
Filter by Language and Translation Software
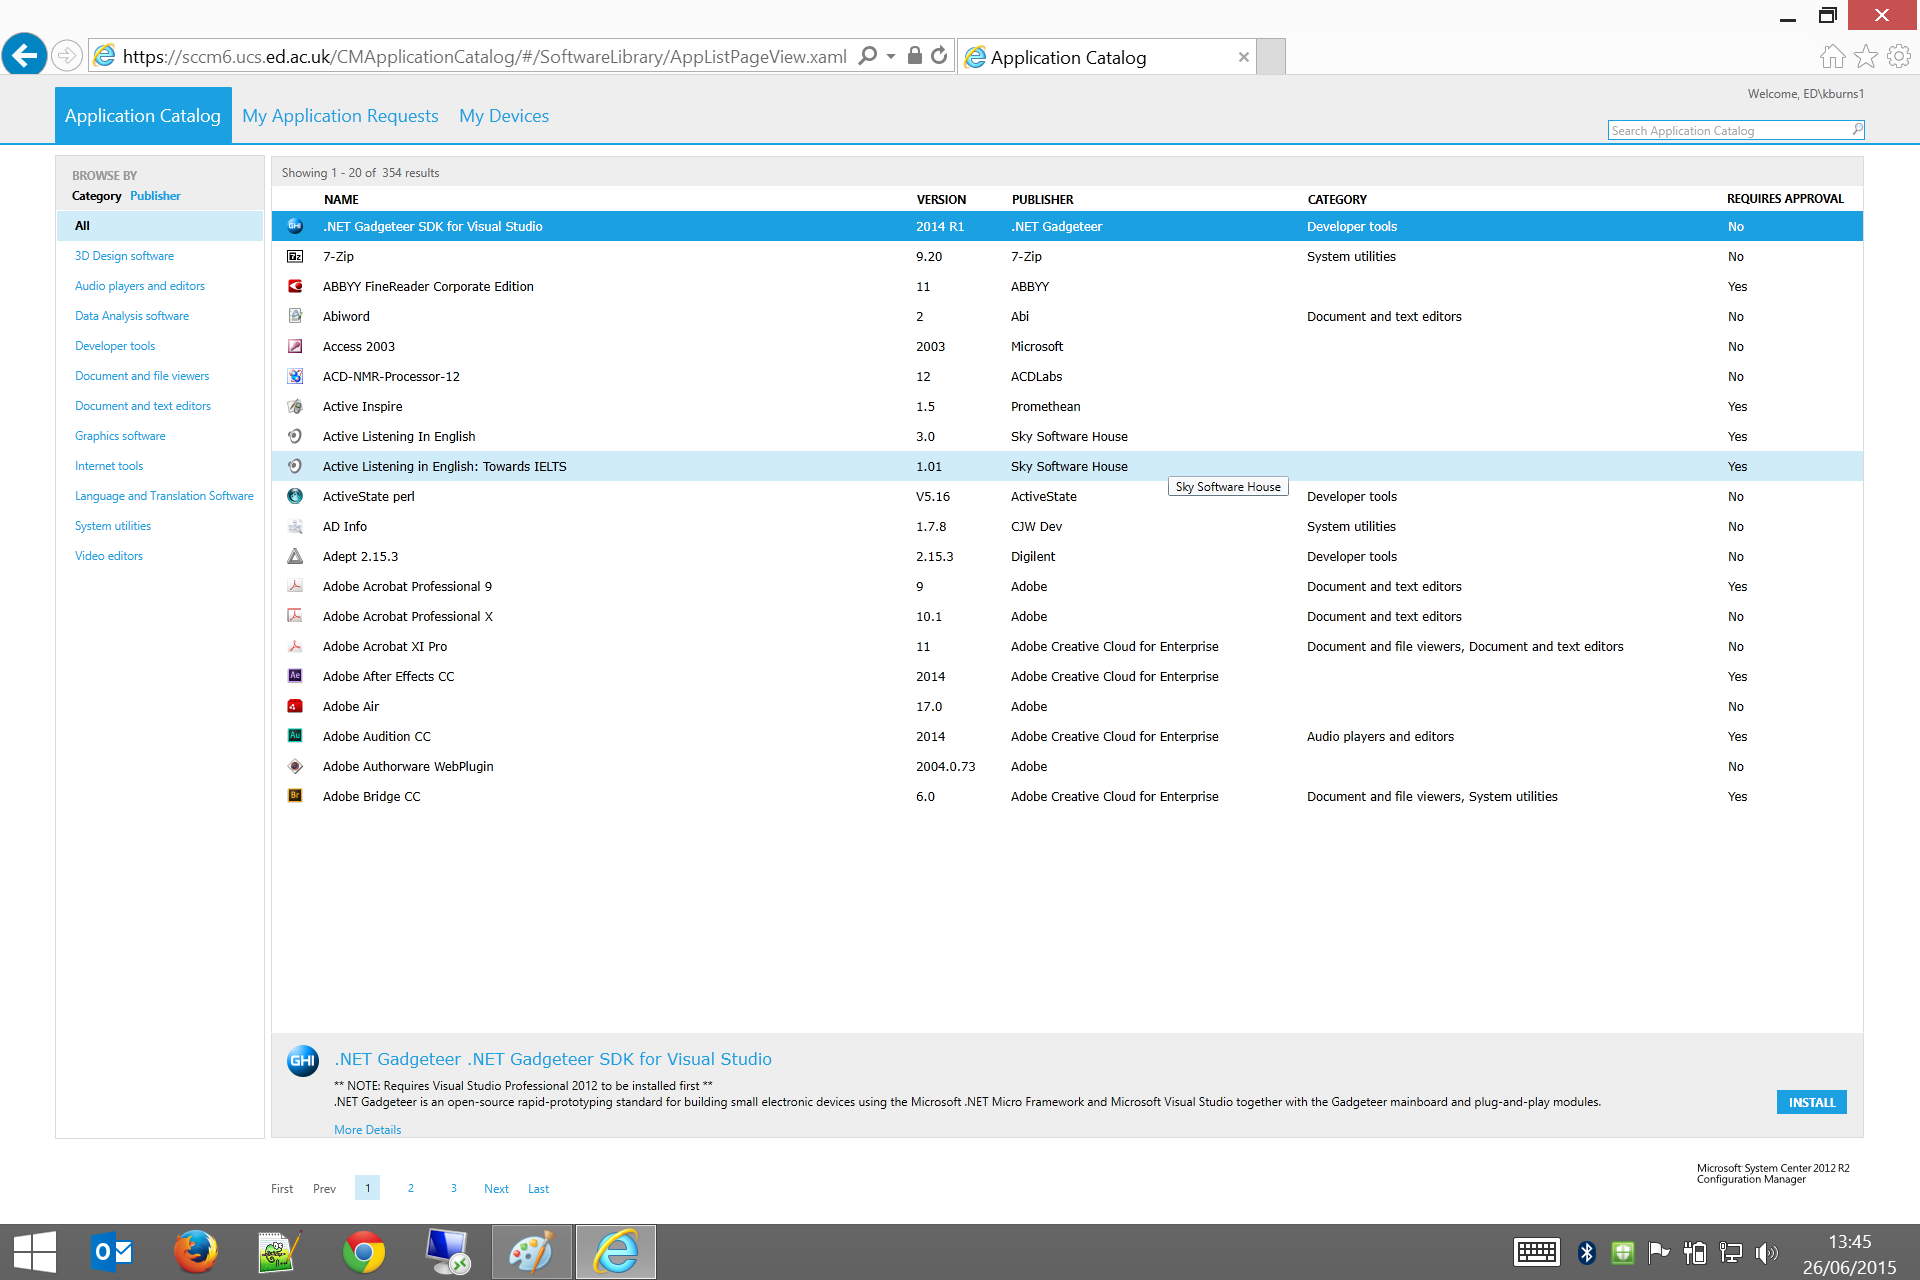[x=164, y=496]
